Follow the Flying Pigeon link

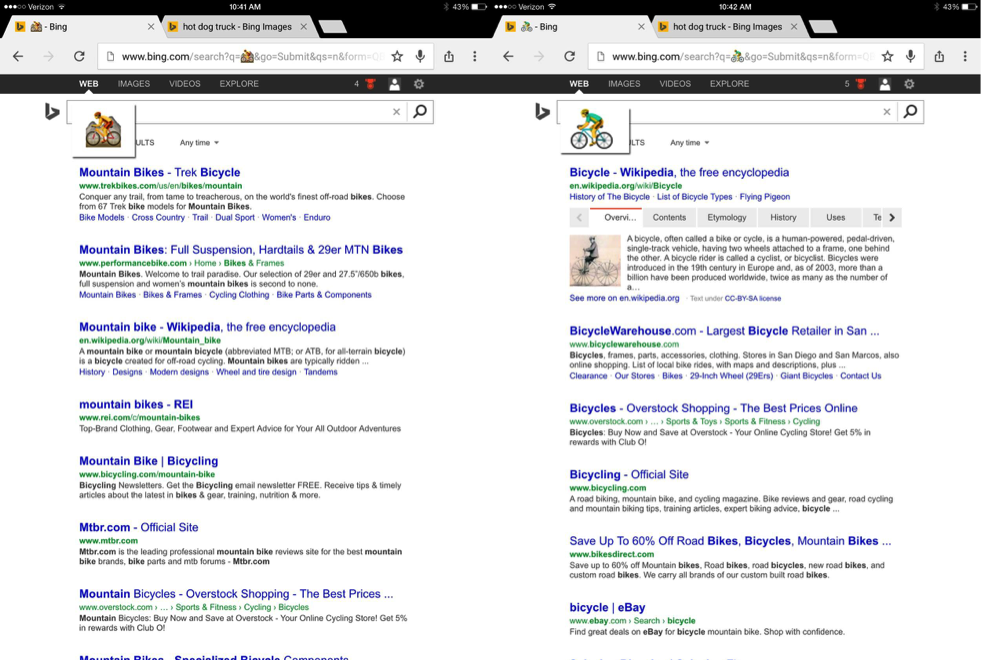click(x=765, y=197)
